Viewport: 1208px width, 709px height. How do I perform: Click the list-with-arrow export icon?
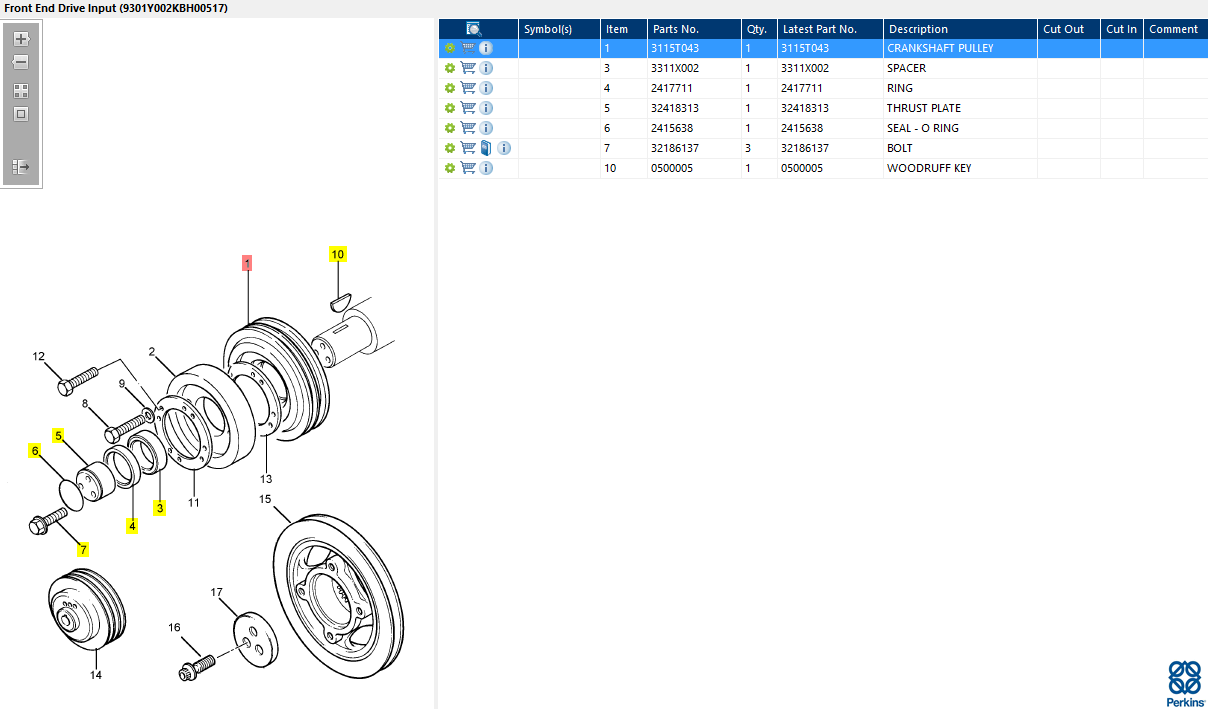[21, 167]
